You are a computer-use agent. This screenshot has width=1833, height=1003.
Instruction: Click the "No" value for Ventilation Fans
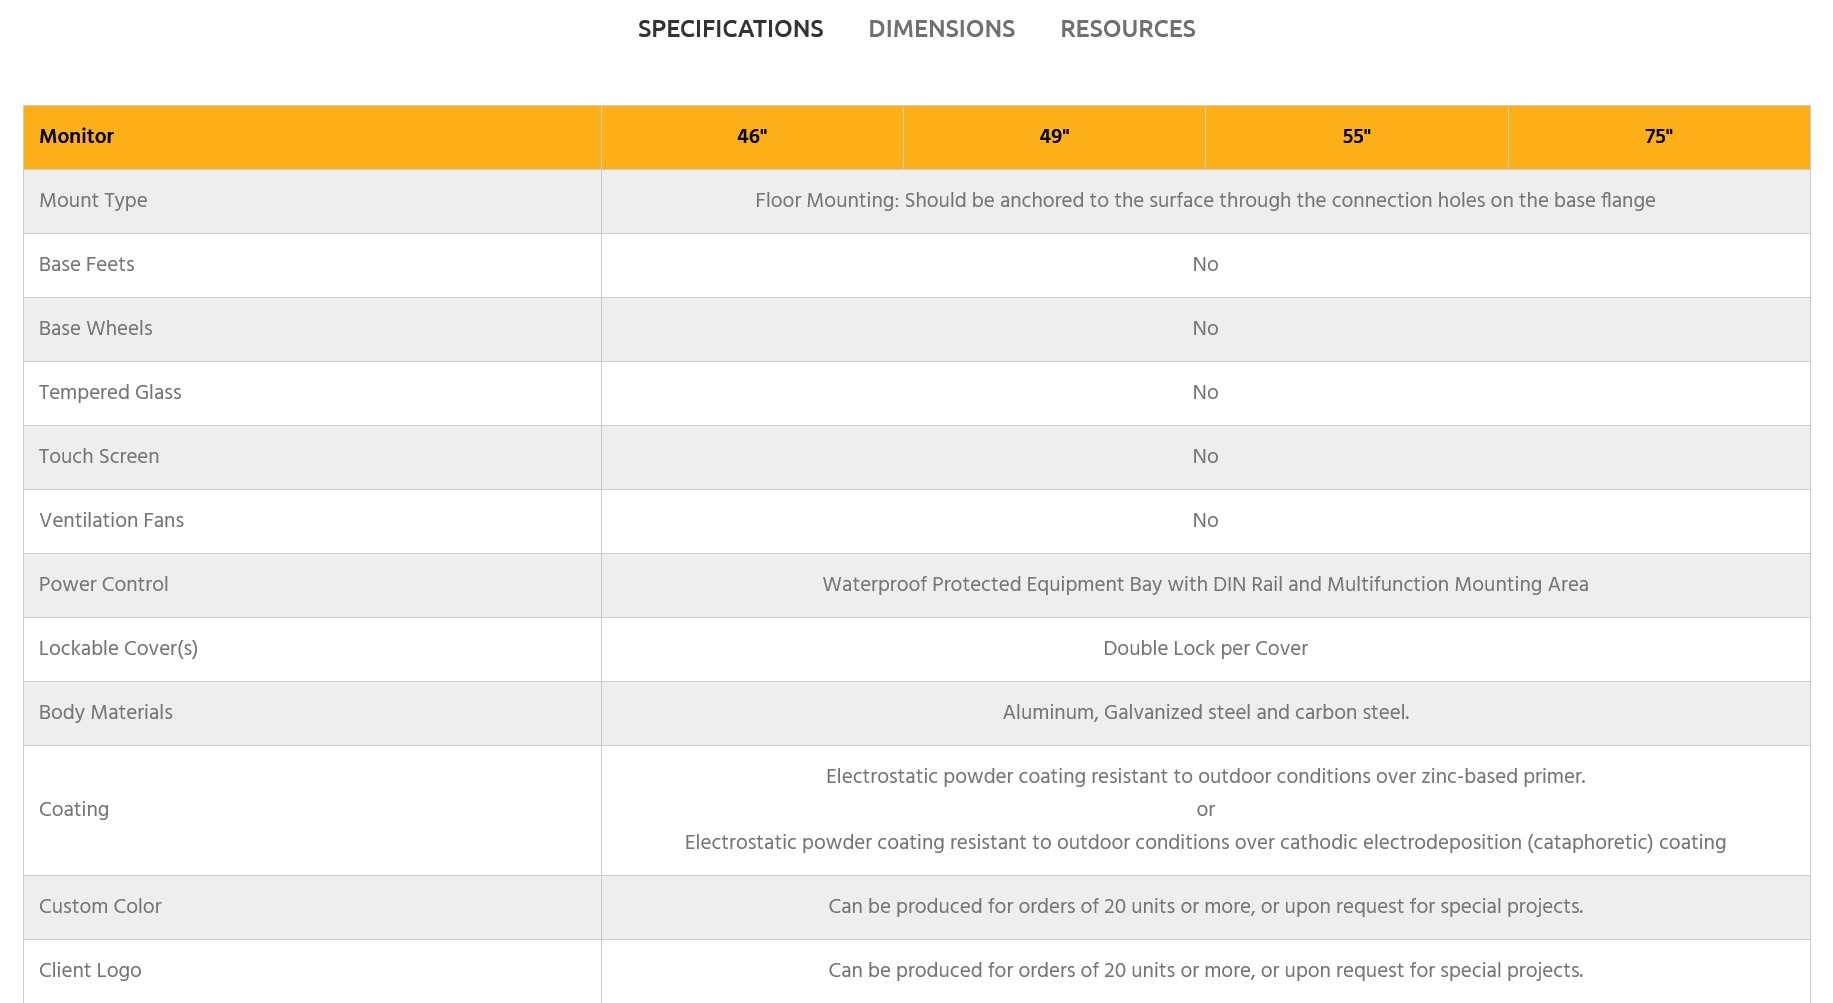click(1205, 521)
